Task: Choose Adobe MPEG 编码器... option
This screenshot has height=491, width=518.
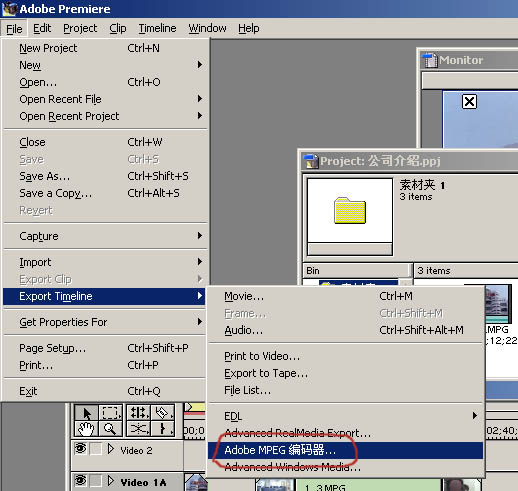Action: click(345, 450)
